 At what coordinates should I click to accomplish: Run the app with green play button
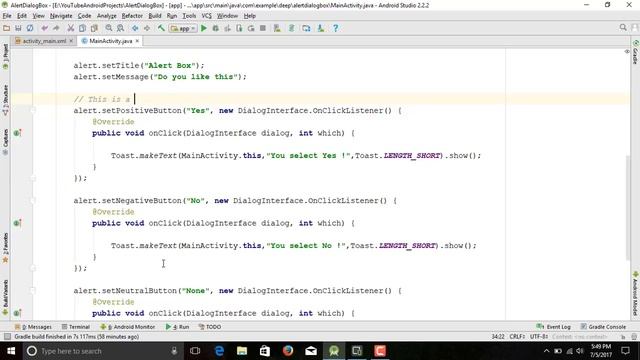[204, 28]
